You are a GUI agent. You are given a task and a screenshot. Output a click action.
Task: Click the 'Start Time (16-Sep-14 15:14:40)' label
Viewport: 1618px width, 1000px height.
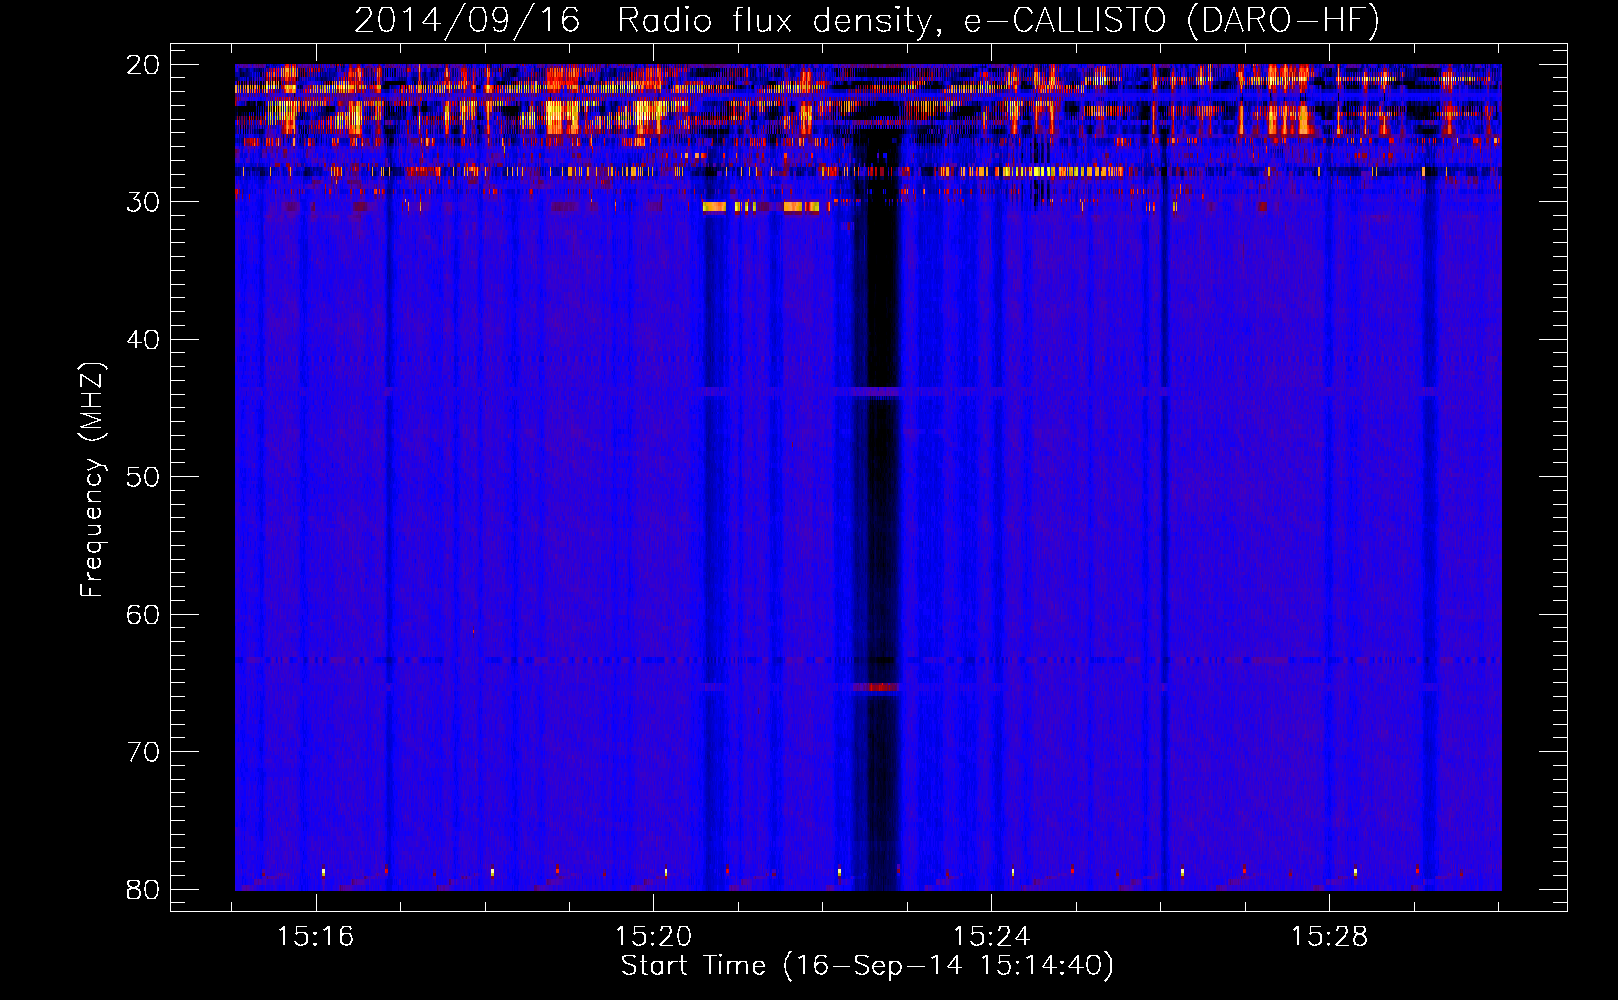[x=867, y=966]
